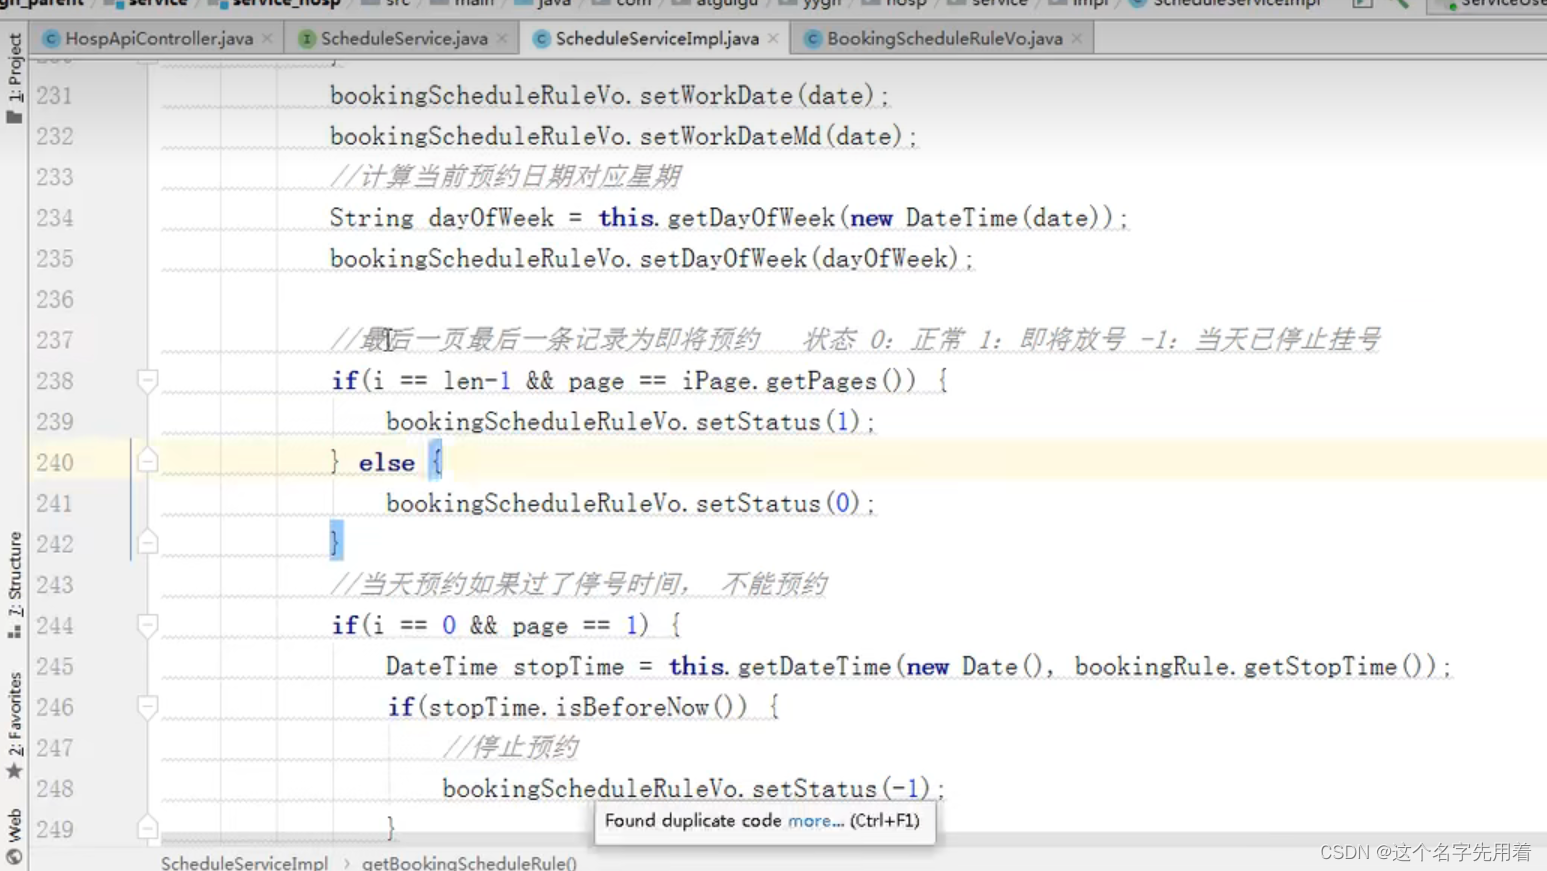This screenshot has height=871, width=1547.
Task: Click getBookingScheduleRule() in the bottom breadcrumb
Action: pyautogui.click(x=469, y=862)
